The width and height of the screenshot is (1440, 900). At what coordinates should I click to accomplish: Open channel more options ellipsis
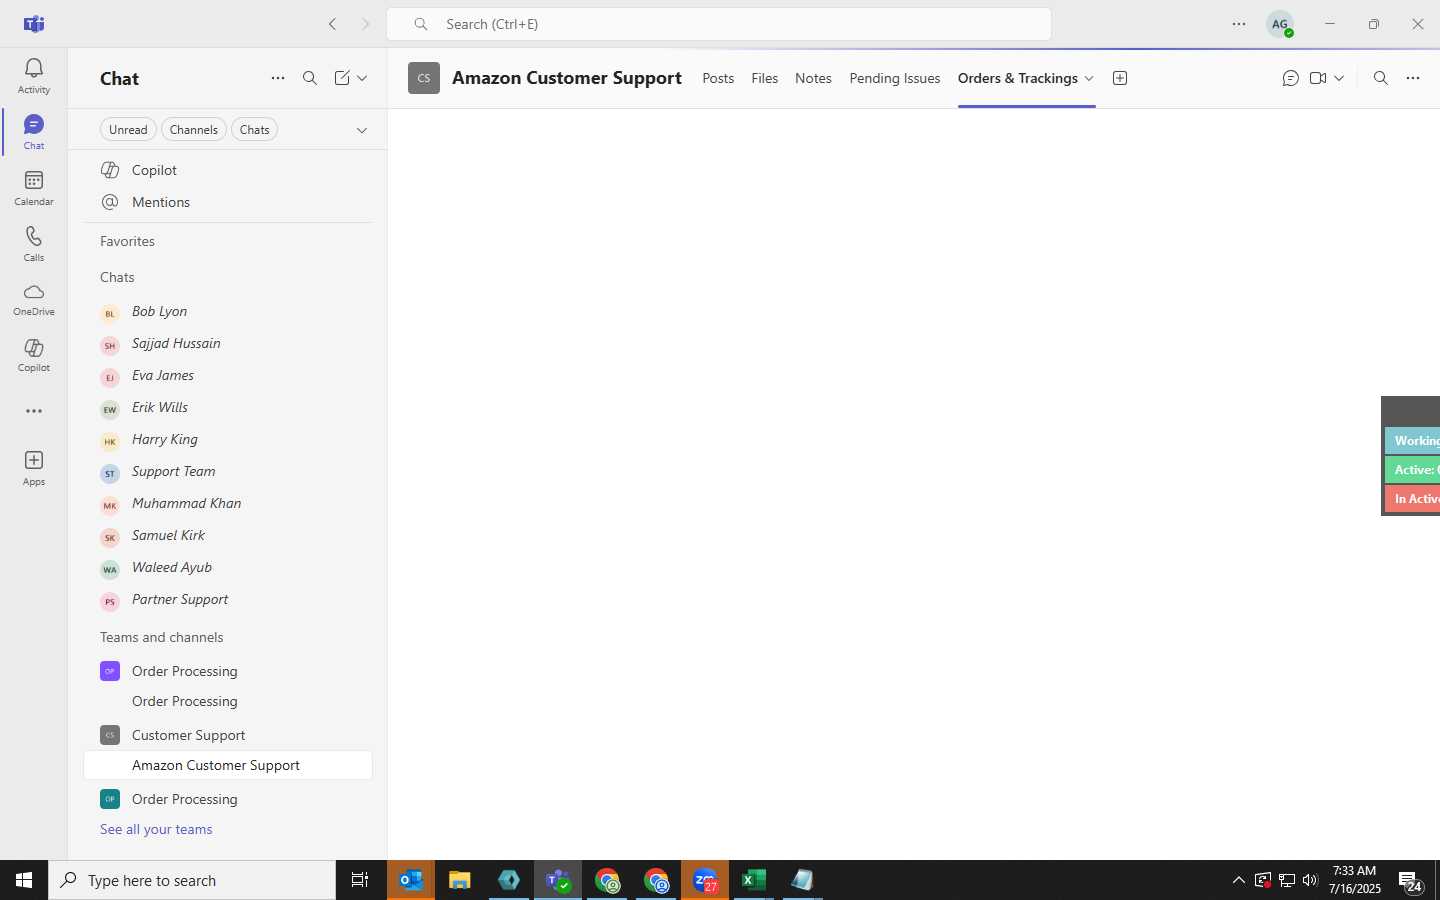point(1413,78)
